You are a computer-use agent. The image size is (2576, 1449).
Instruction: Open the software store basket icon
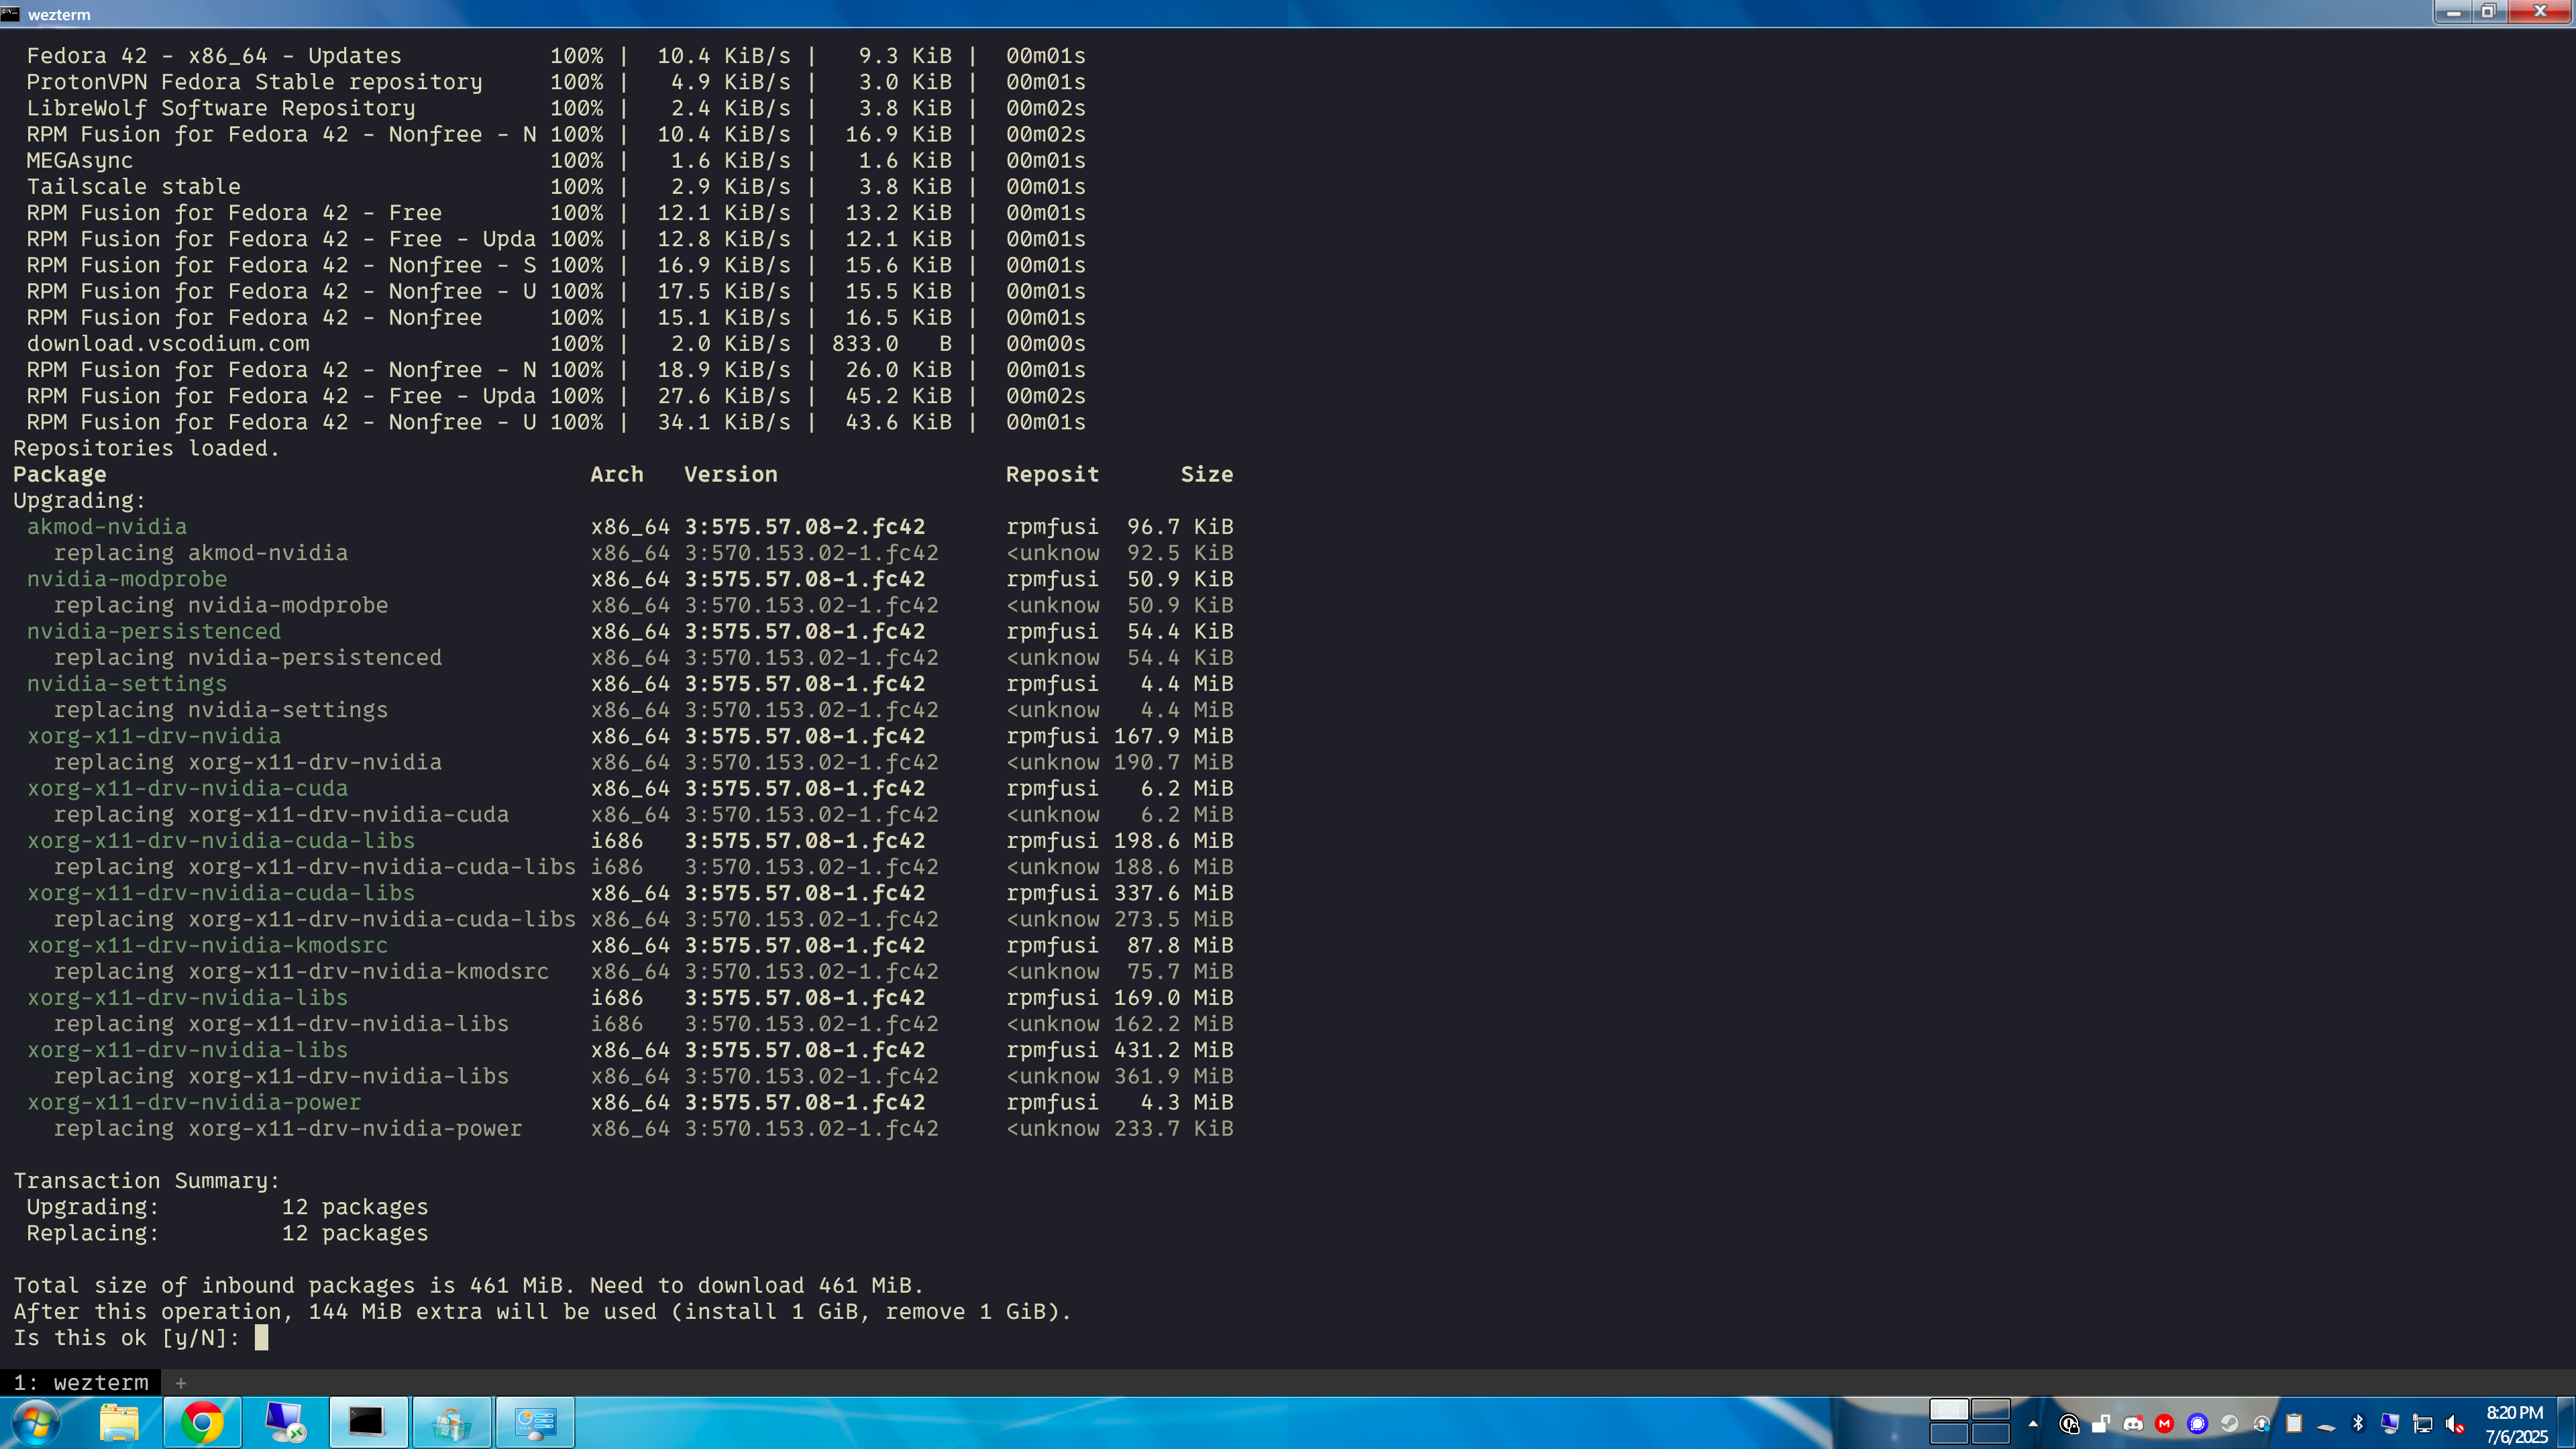(x=451, y=1423)
